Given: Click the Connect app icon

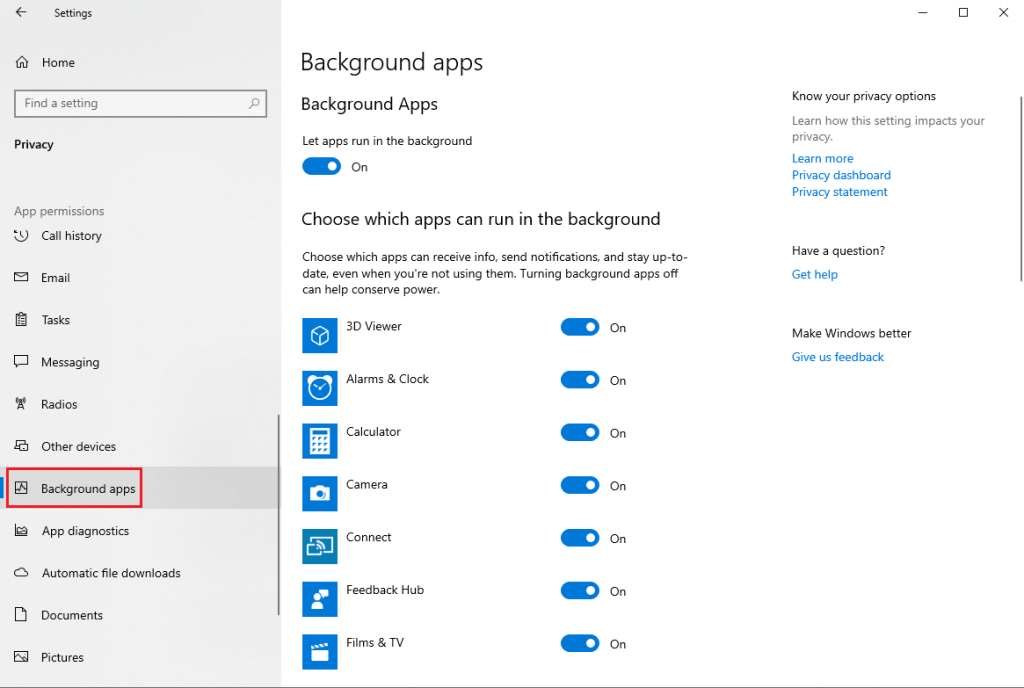Looking at the screenshot, I should click(x=319, y=546).
